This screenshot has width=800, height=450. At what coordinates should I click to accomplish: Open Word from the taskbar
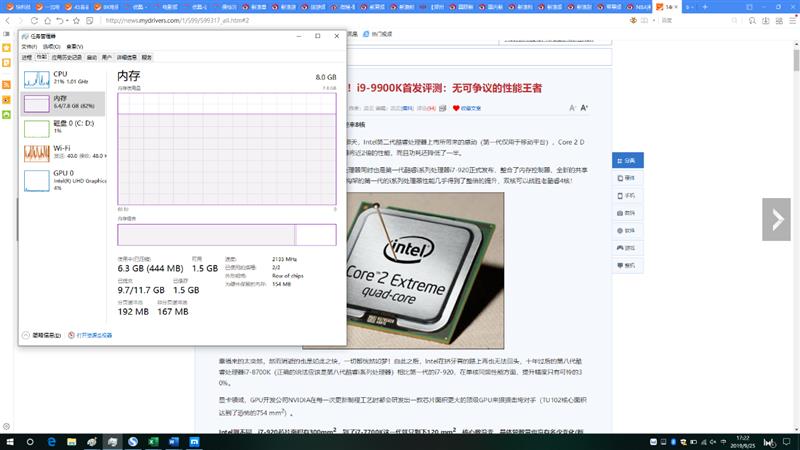173,442
